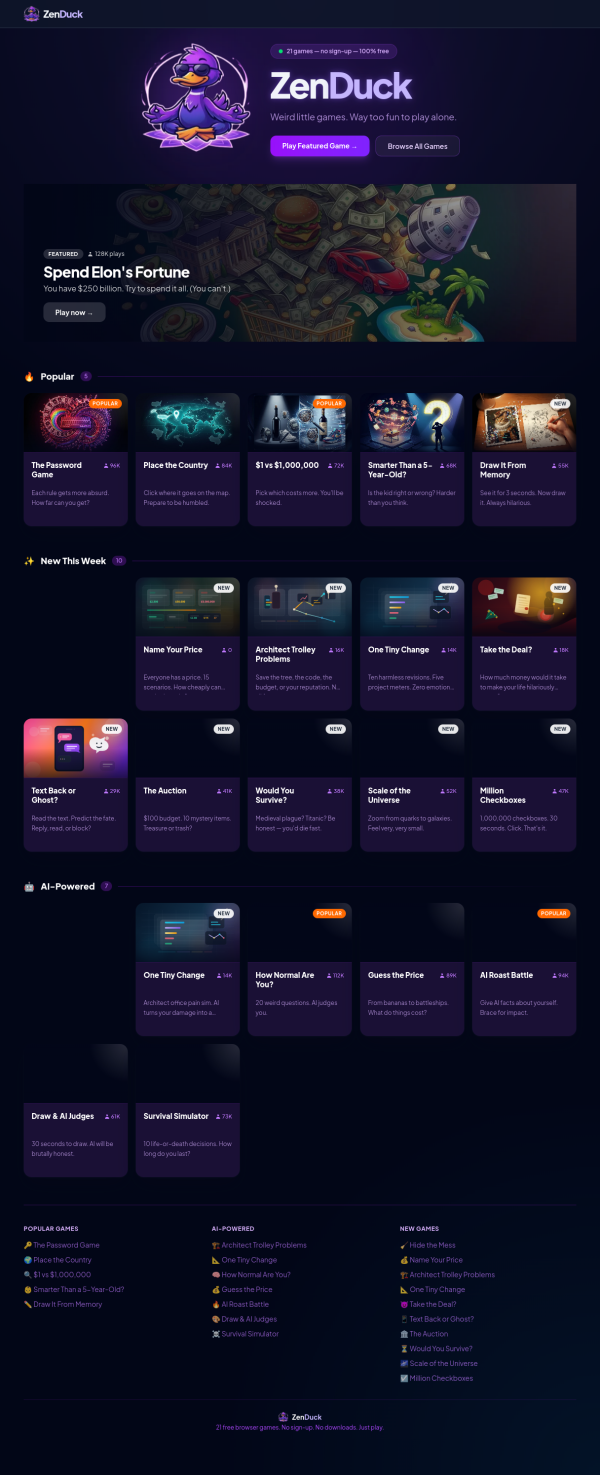Open the Guess the Price game card
Screen dimensions: 600x1475
point(412,969)
